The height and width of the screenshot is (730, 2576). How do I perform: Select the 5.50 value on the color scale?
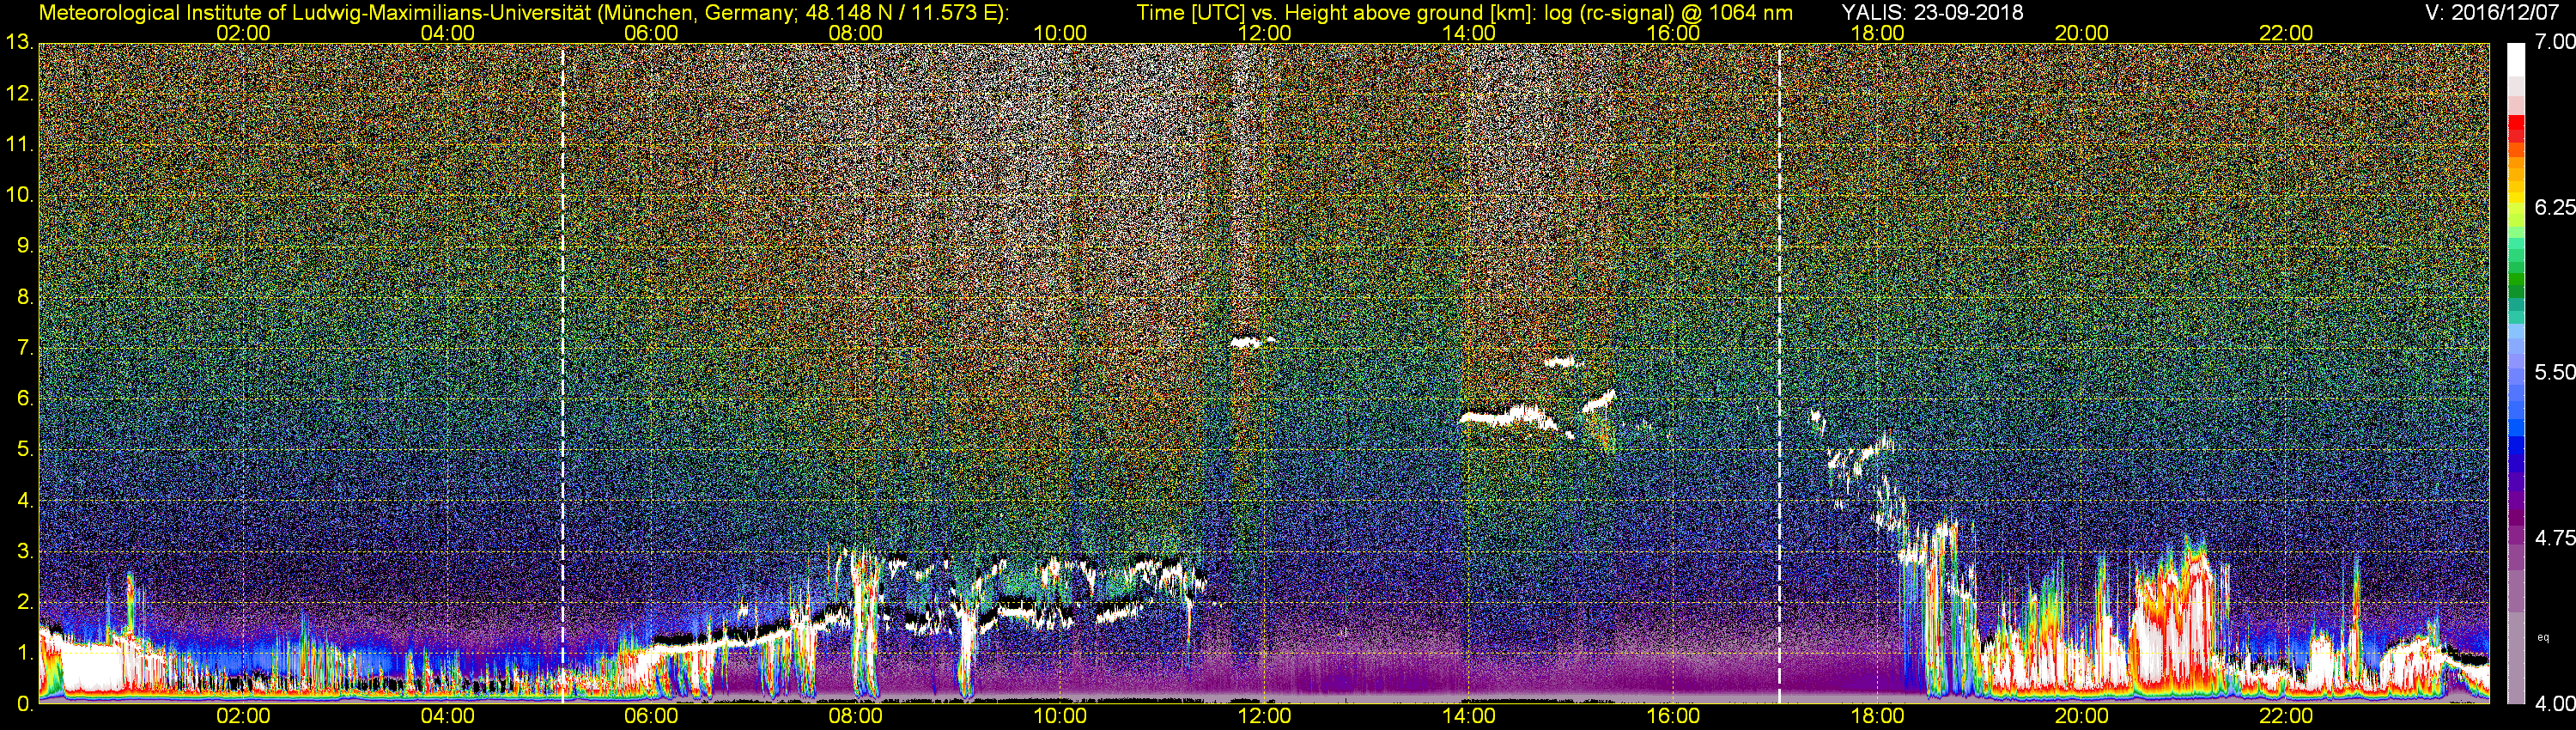(2555, 372)
